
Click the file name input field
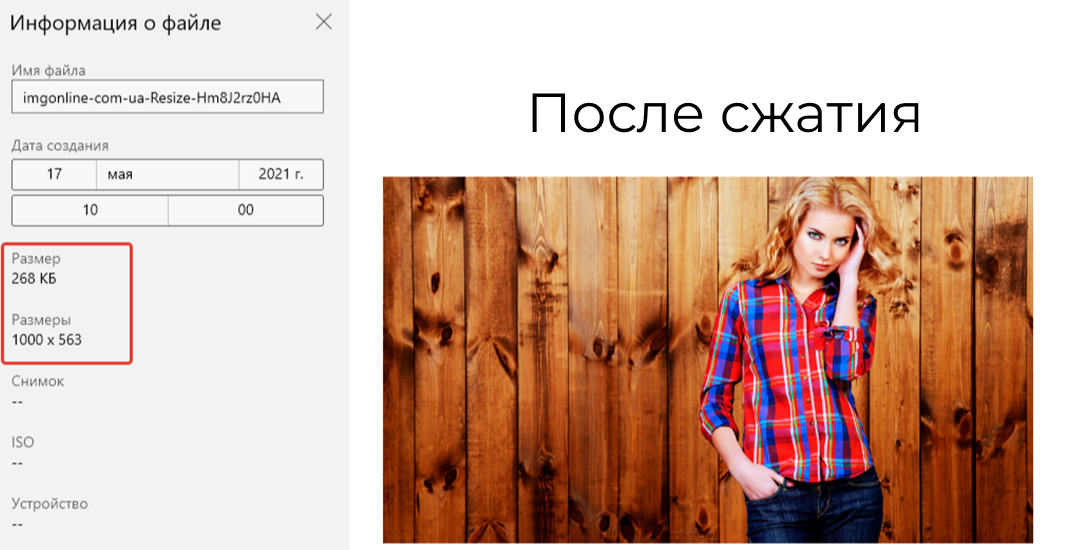(x=167, y=98)
